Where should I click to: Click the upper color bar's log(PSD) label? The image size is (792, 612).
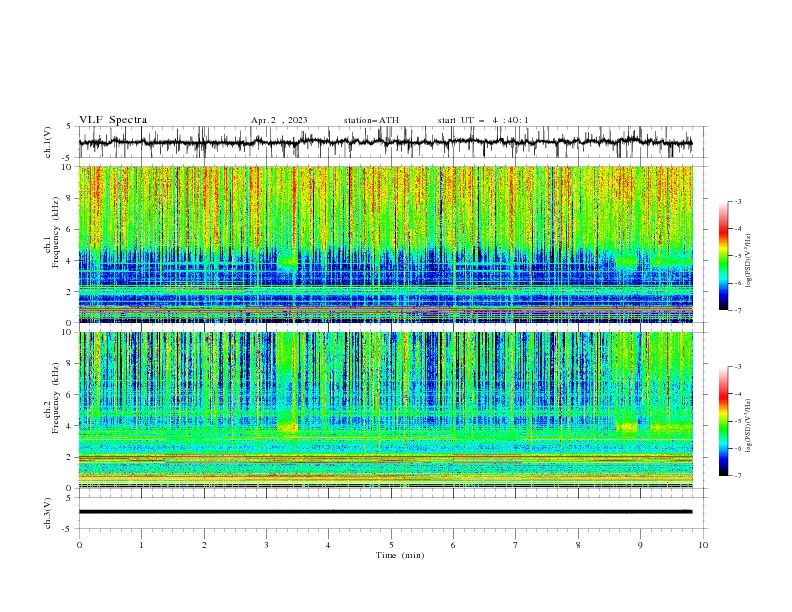coord(748,261)
